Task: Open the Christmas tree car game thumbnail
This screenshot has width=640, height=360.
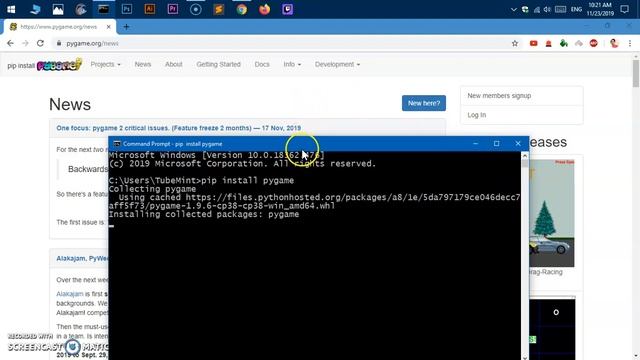Action: click(x=552, y=213)
